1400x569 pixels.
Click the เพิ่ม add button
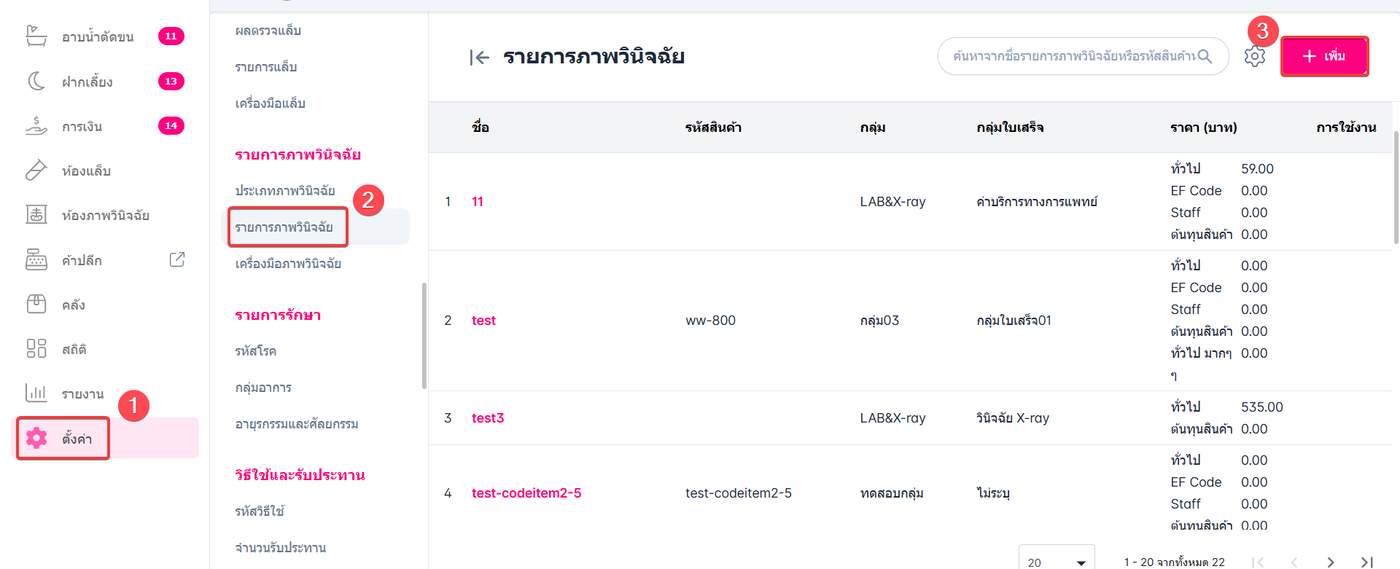coord(1324,57)
